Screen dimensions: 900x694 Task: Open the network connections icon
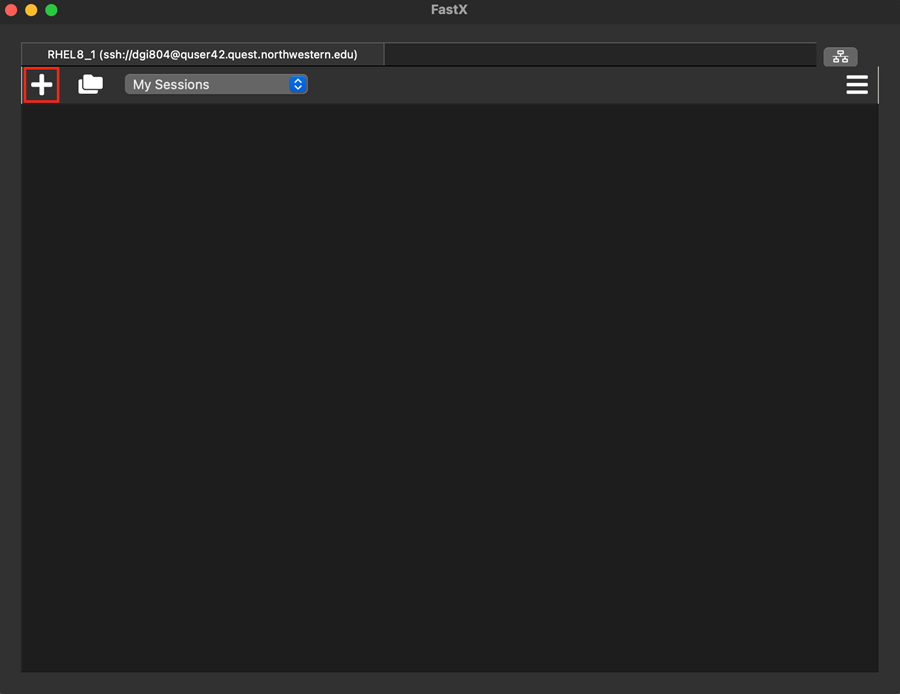pyautogui.click(x=840, y=57)
